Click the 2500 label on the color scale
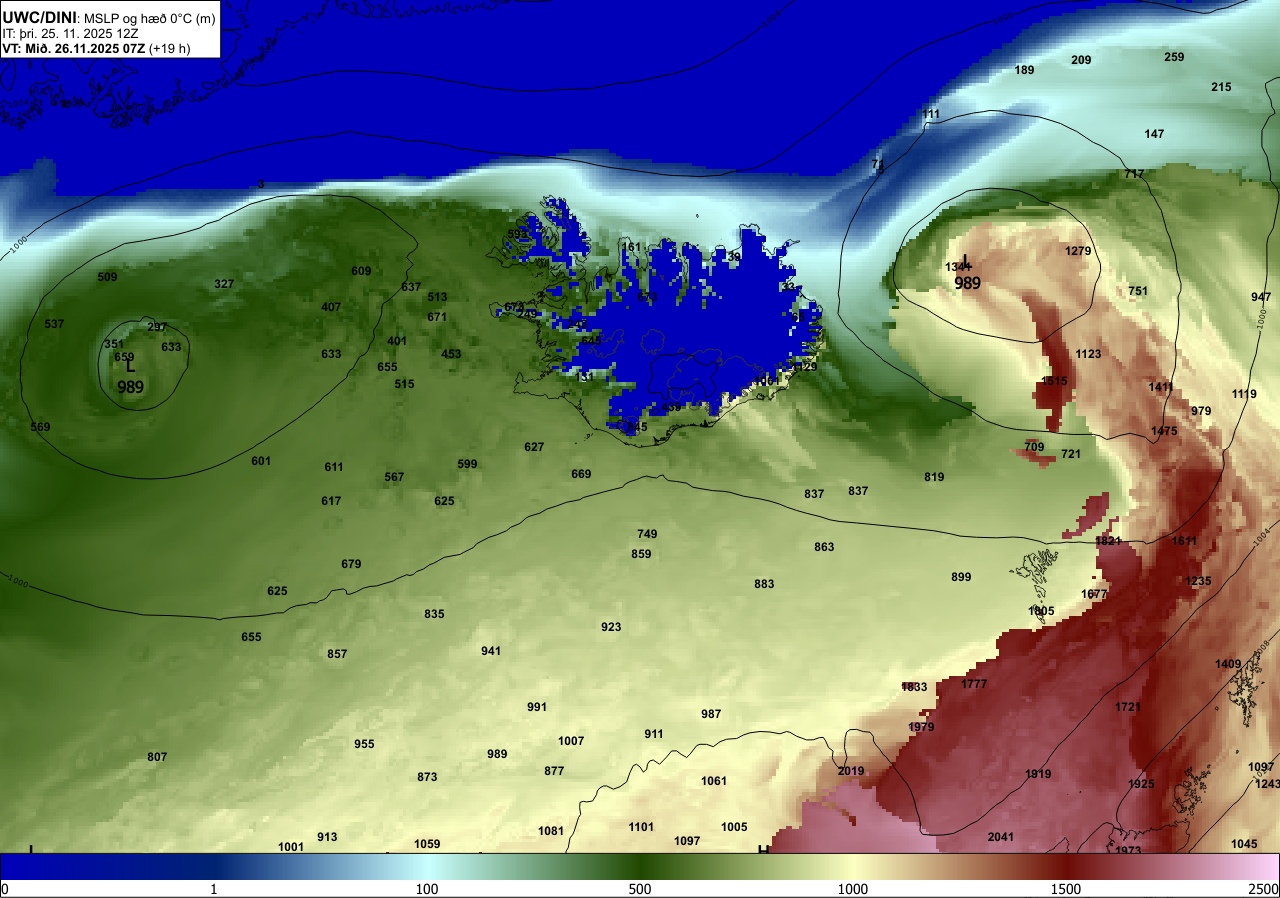This screenshot has width=1280, height=898. (x=1263, y=889)
